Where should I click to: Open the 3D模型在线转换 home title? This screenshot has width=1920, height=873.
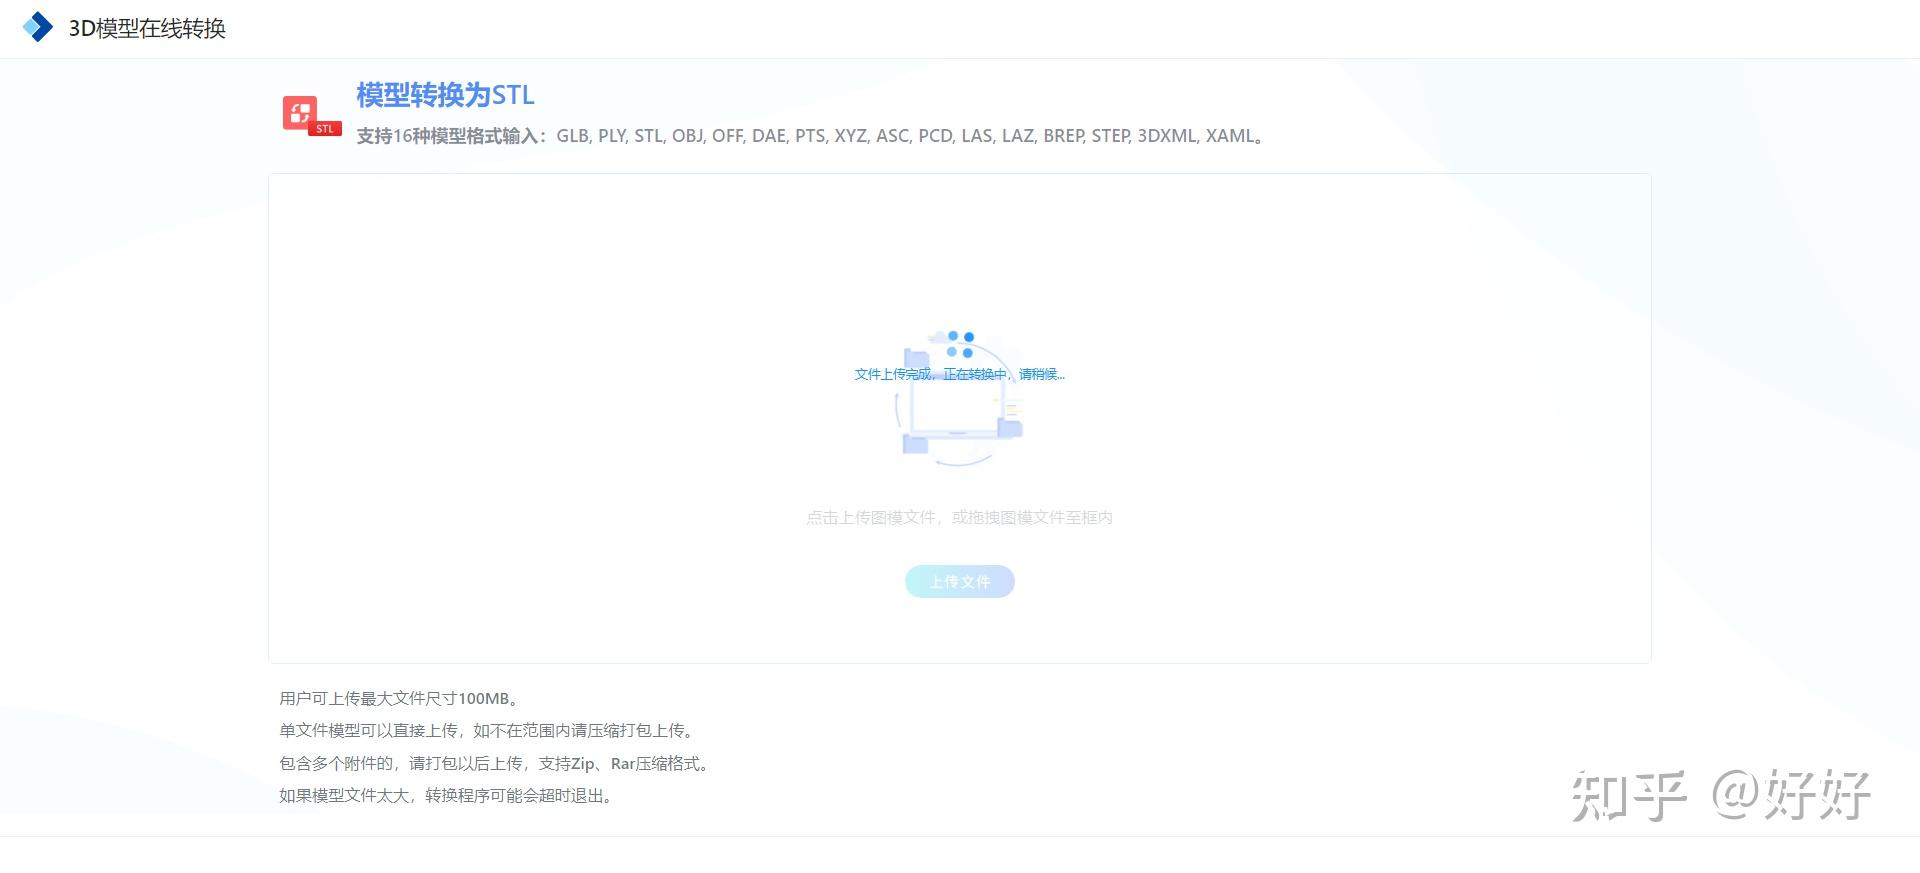click(x=147, y=28)
